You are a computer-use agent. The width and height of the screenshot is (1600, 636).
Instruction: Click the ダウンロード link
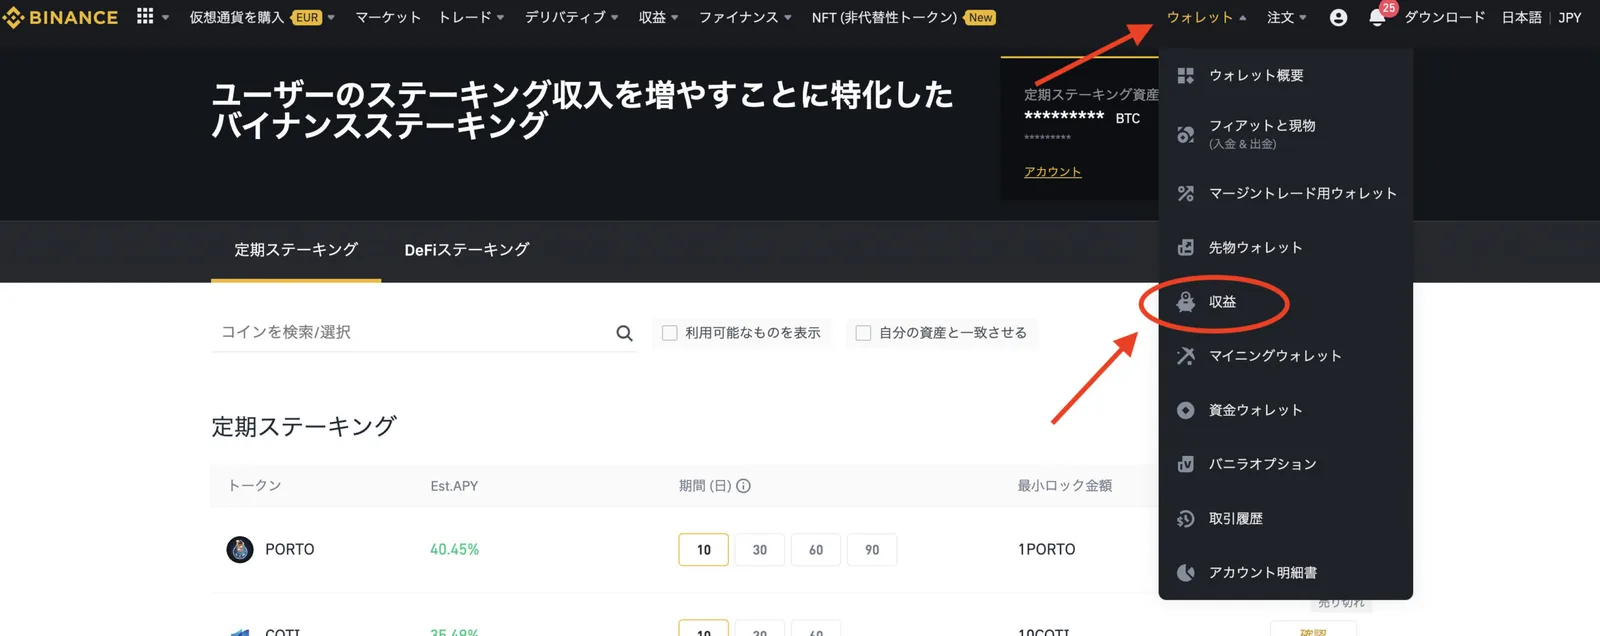[1445, 18]
